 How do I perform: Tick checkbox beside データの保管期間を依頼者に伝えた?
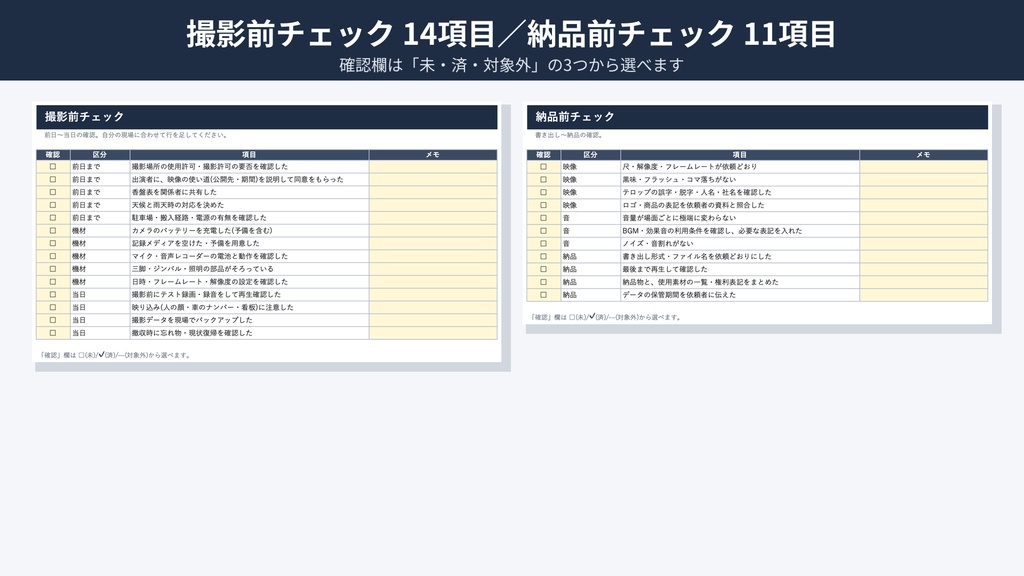tap(543, 295)
